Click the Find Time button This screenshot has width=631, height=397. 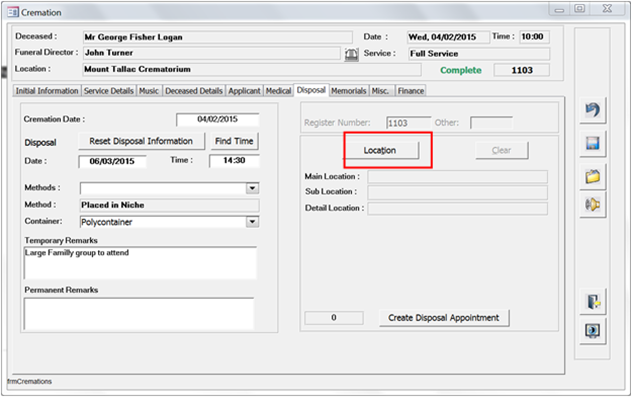point(234,141)
